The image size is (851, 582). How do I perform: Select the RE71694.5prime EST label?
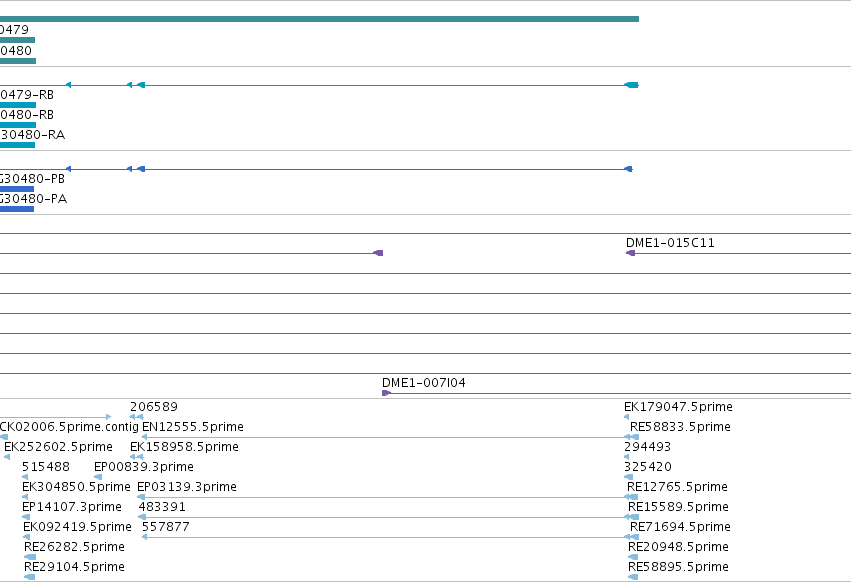pos(680,527)
